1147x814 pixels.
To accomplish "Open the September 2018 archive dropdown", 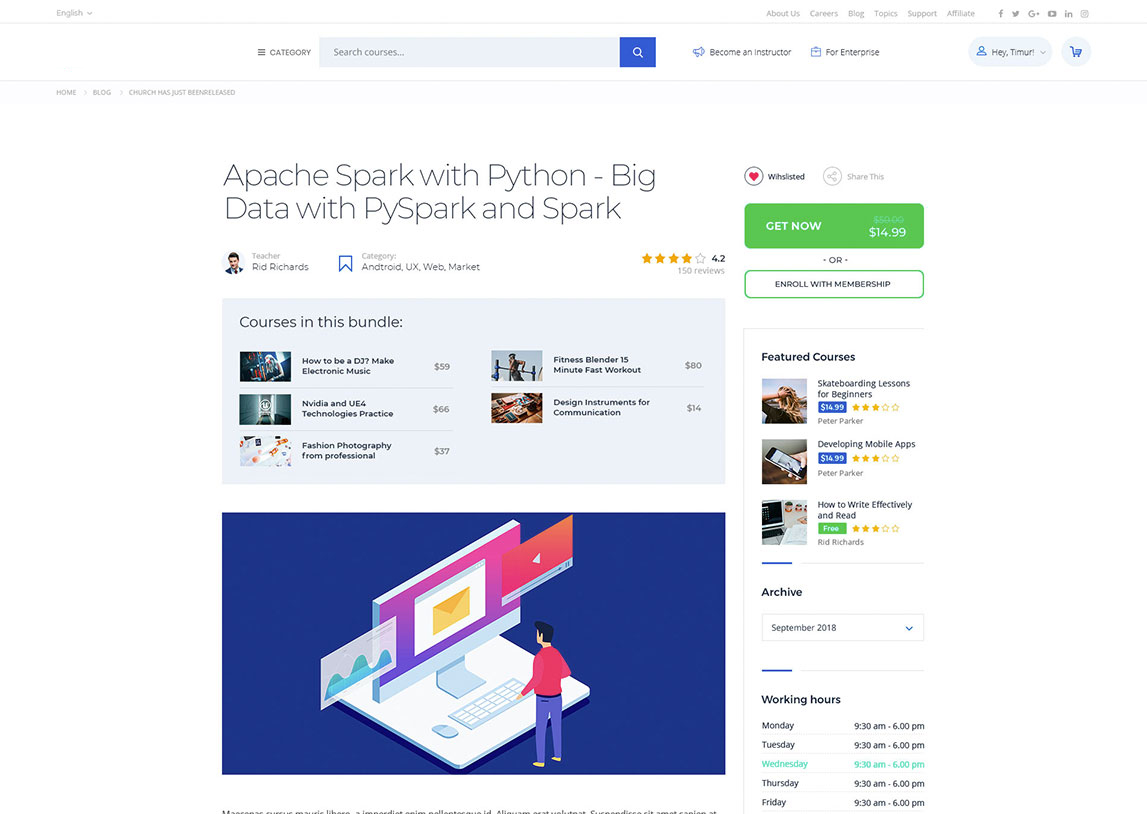I will [x=842, y=628].
